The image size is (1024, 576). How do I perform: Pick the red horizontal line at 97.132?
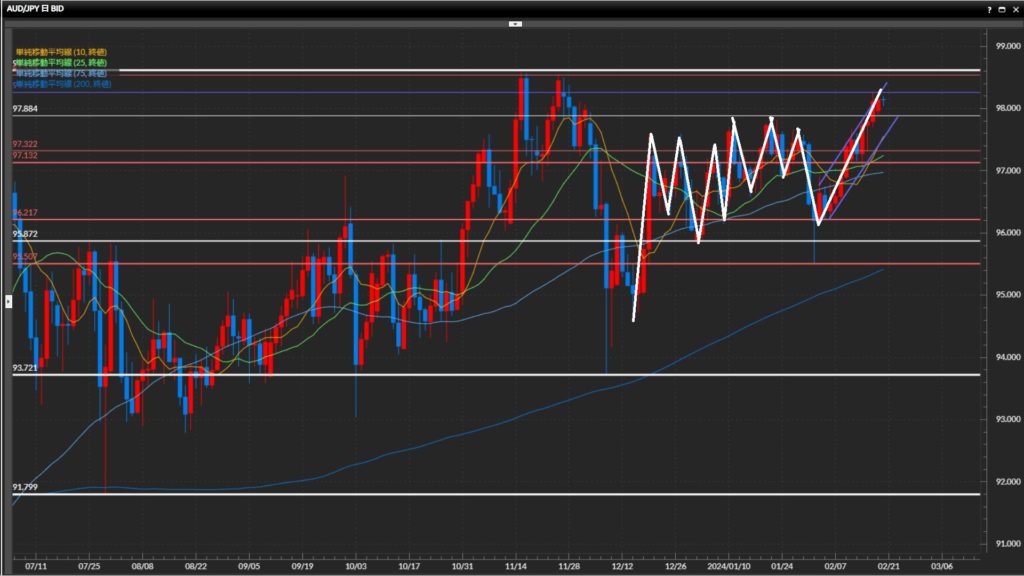pyautogui.click(x=300, y=162)
